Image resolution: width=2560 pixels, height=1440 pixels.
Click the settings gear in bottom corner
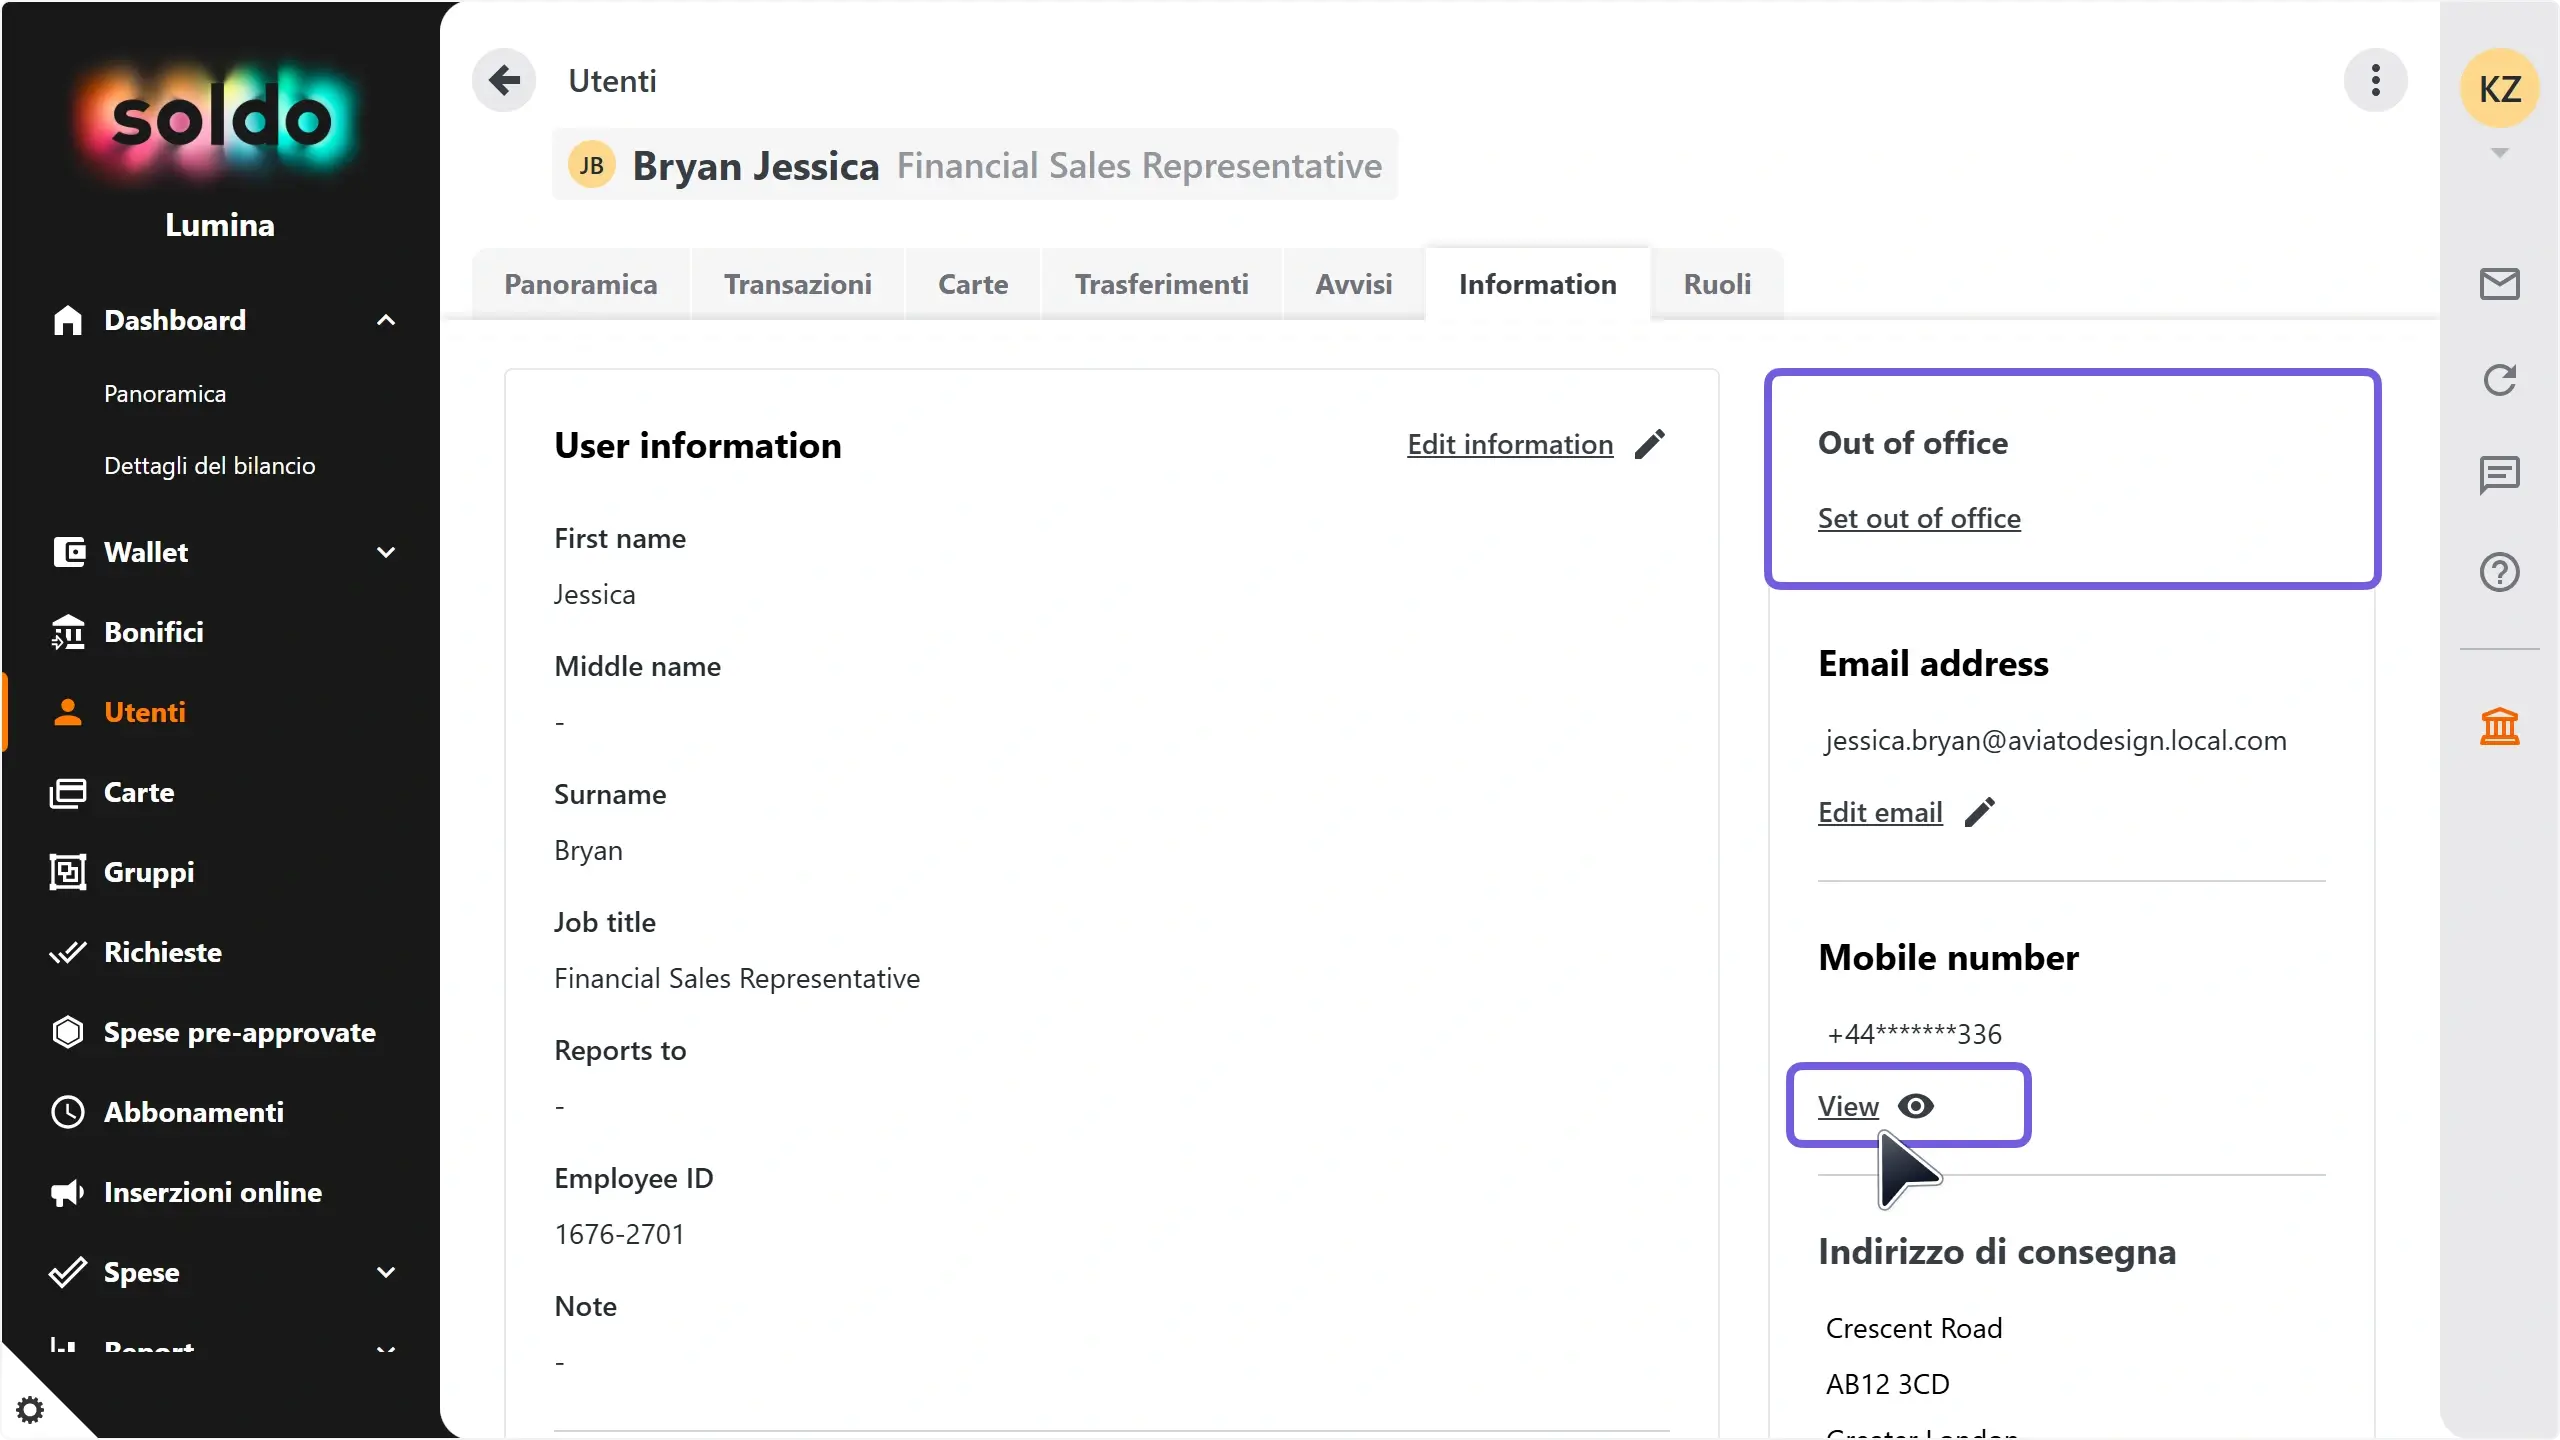pyautogui.click(x=30, y=1409)
